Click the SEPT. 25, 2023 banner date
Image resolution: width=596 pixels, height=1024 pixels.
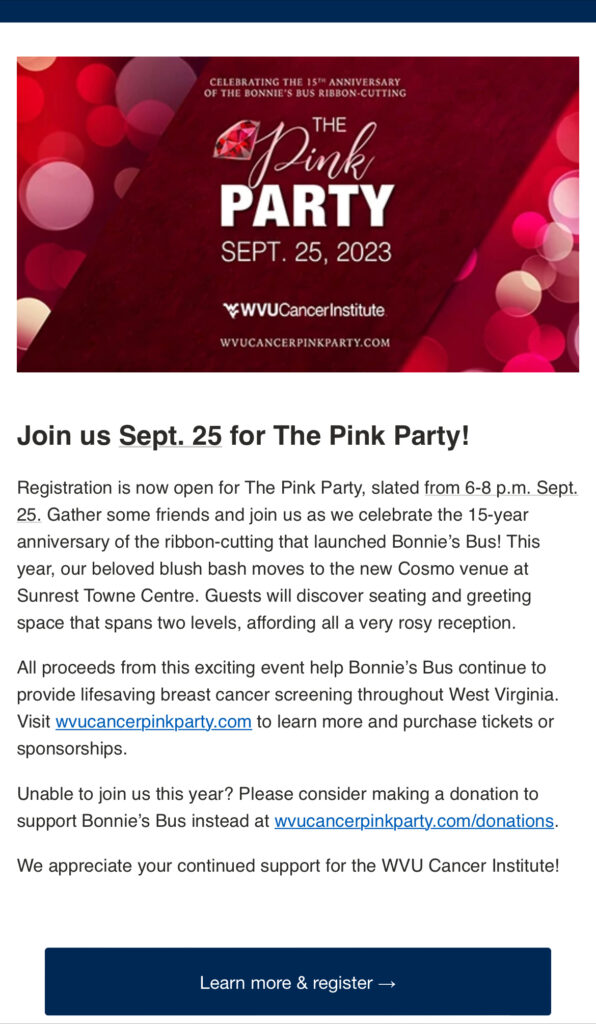306,253
